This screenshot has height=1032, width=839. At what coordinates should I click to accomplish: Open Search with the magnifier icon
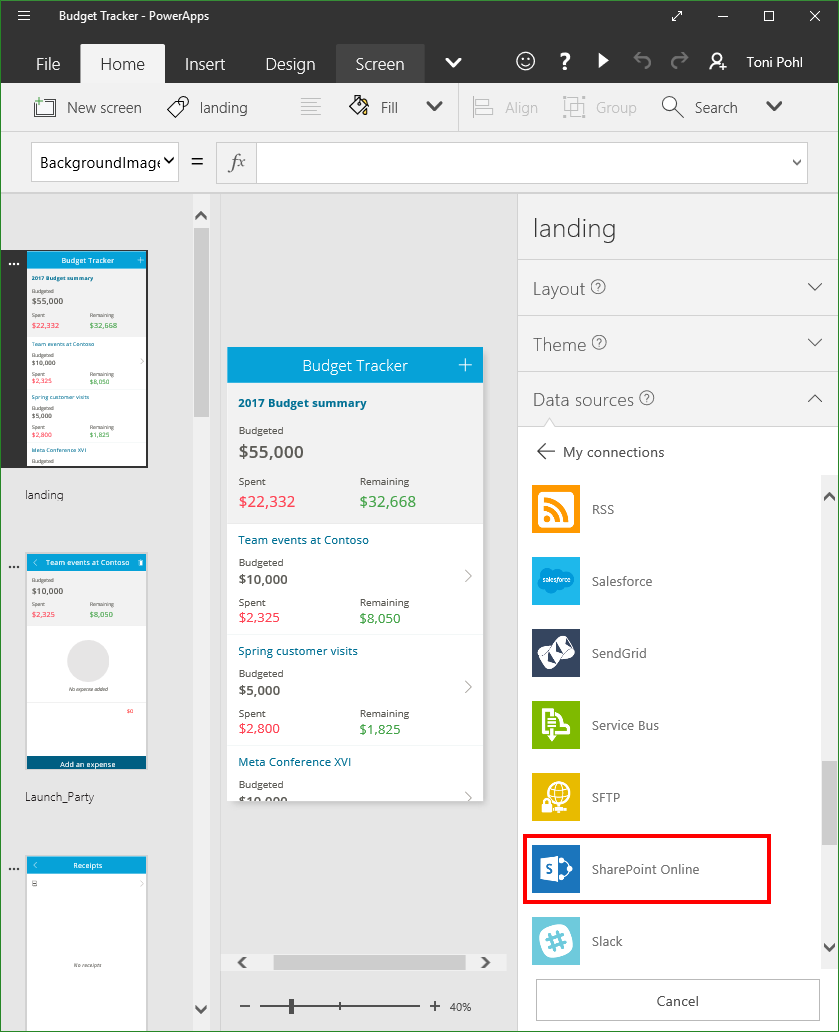click(672, 106)
